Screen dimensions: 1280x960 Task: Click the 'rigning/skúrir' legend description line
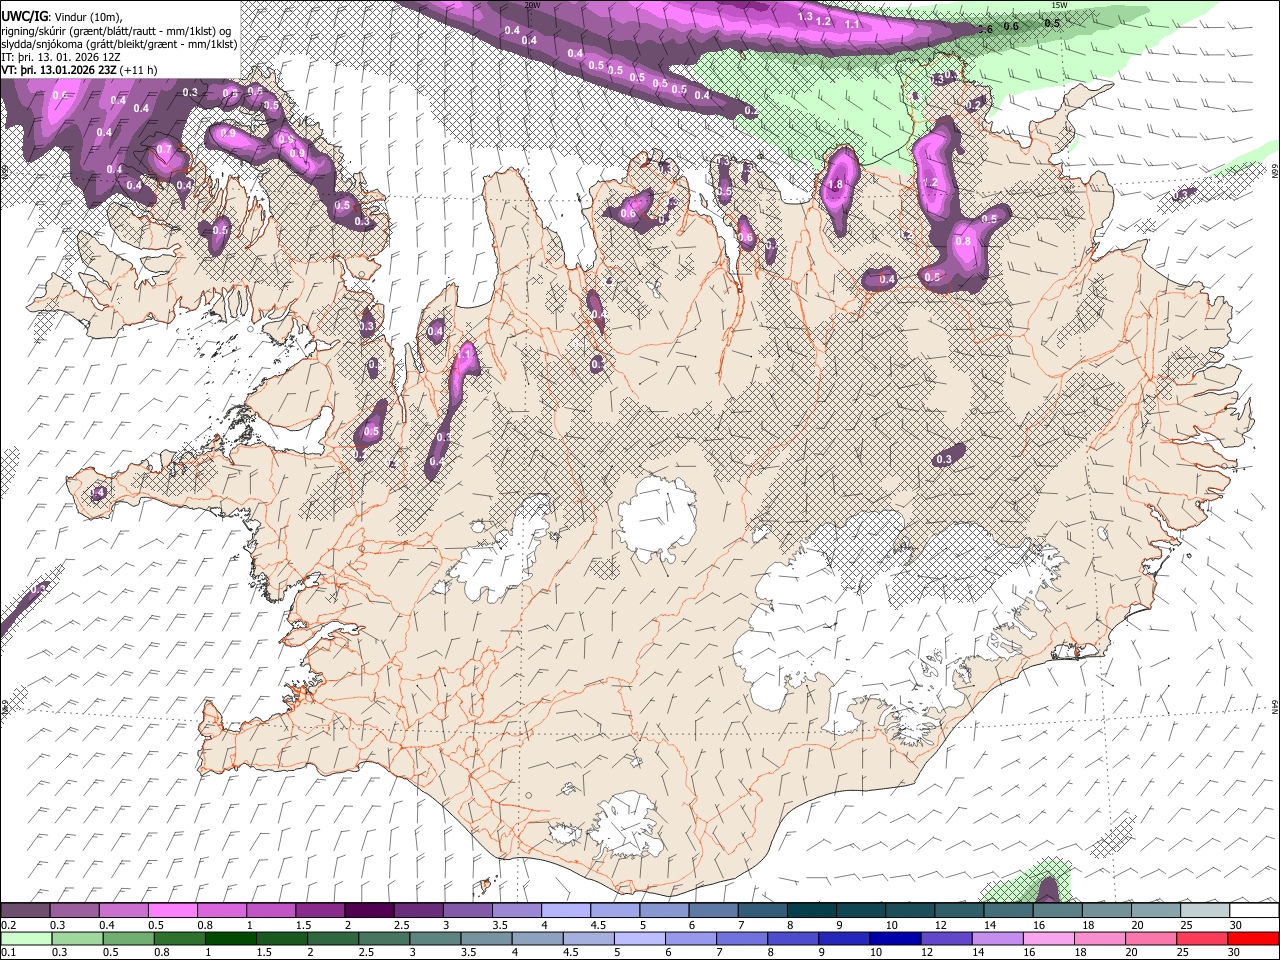117,31
